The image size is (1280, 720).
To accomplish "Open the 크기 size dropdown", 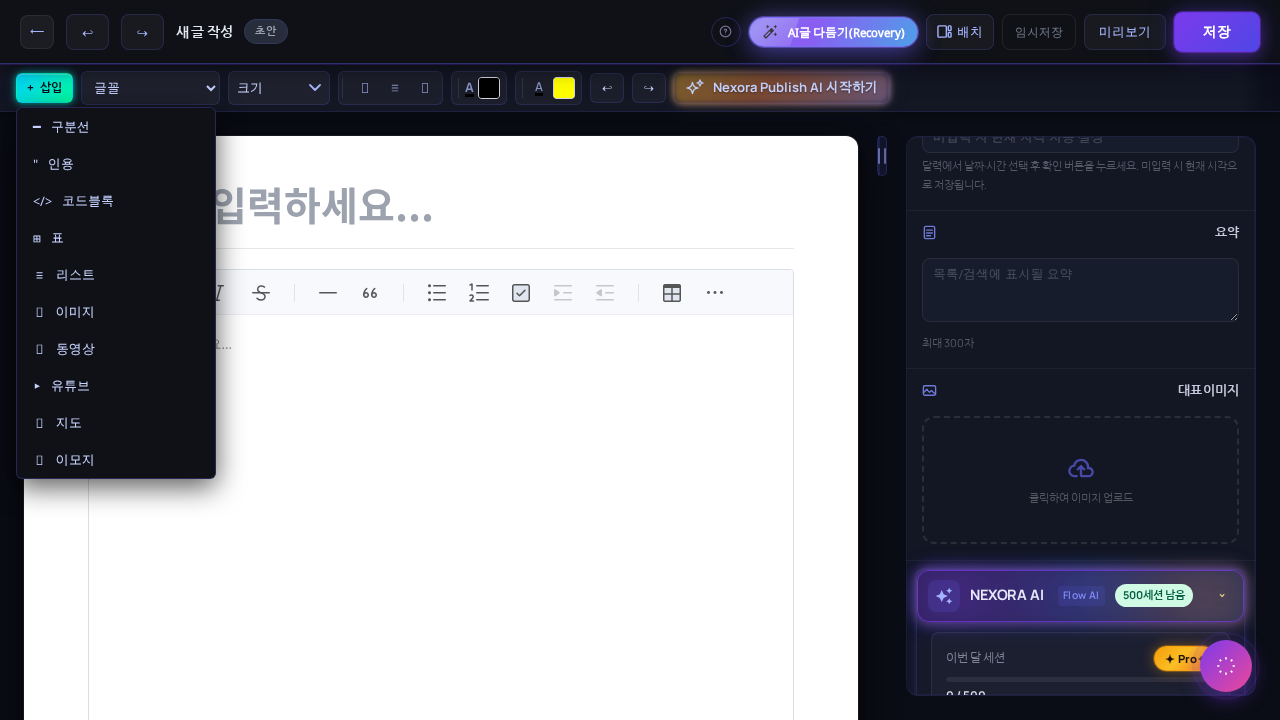I will point(278,88).
